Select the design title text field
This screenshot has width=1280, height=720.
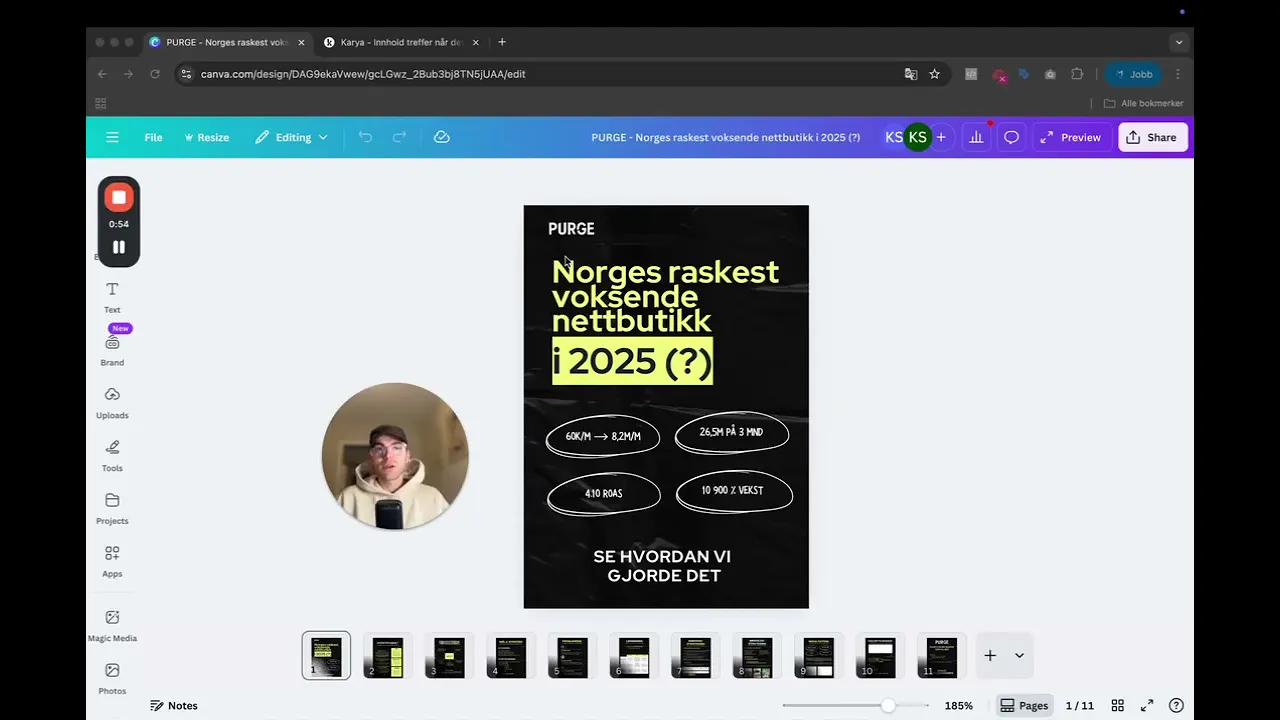pos(726,137)
